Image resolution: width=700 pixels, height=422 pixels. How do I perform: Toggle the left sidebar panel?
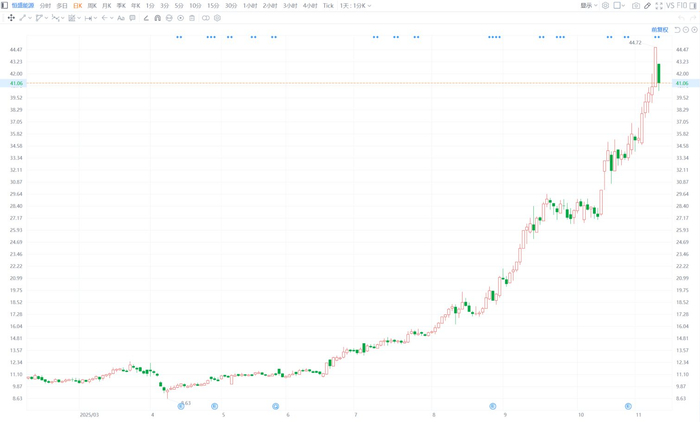tap(4, 5)
